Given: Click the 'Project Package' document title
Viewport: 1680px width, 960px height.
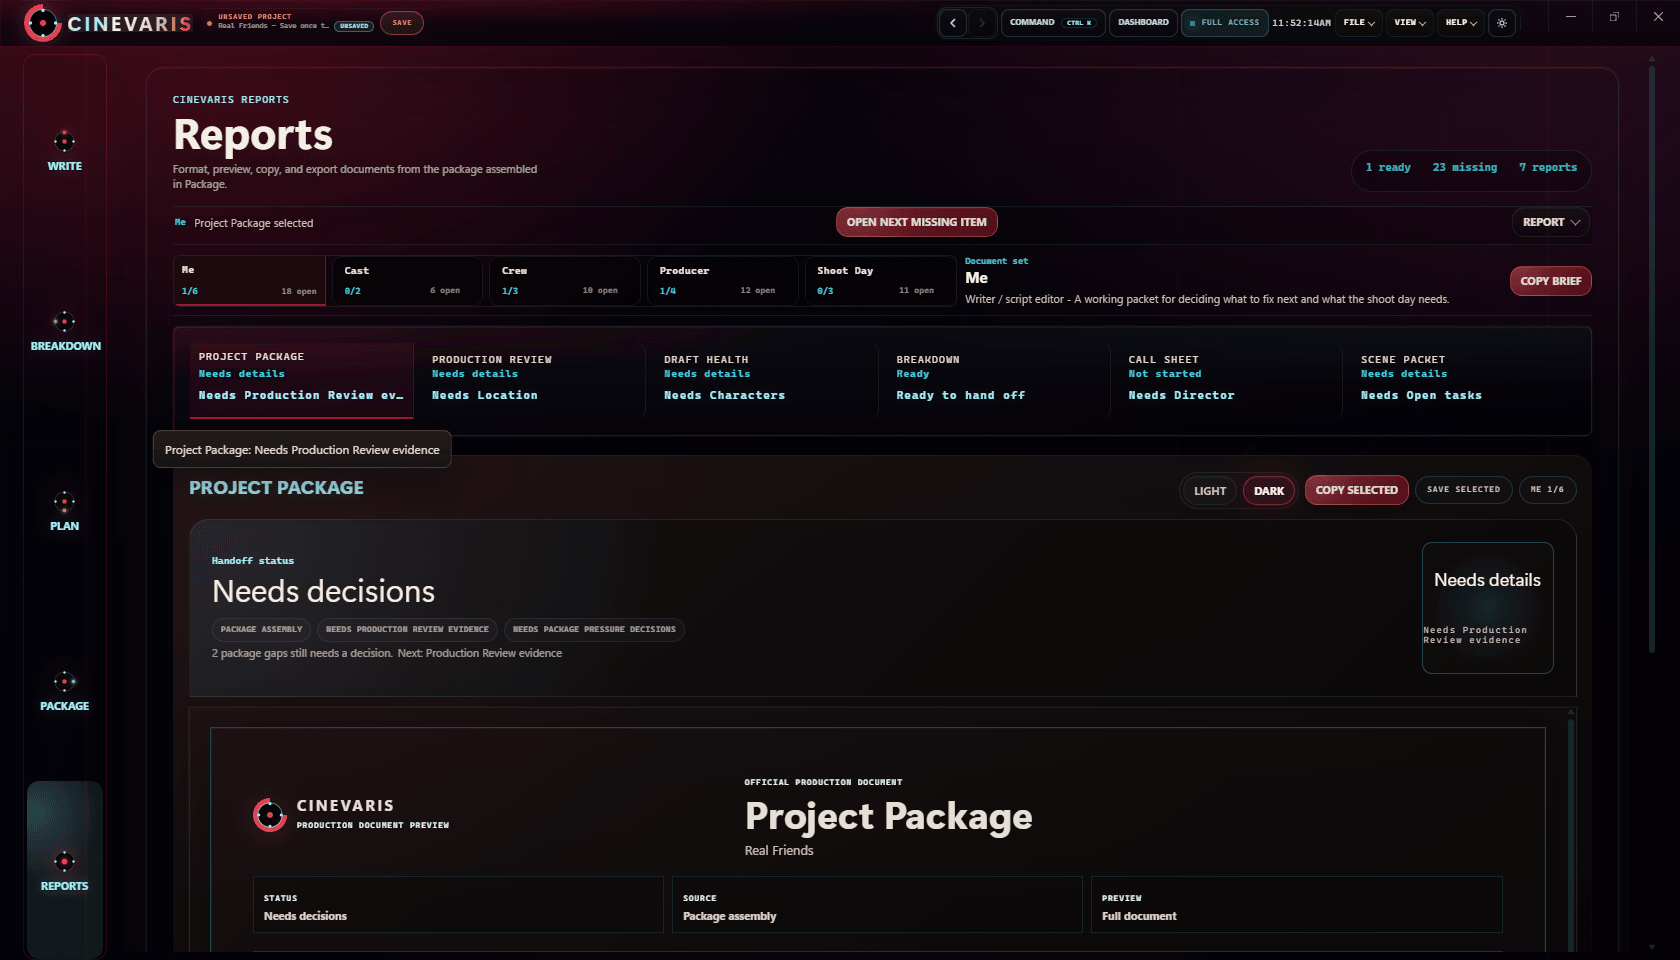Looking at the screenshot, I should tap(888, 817).
